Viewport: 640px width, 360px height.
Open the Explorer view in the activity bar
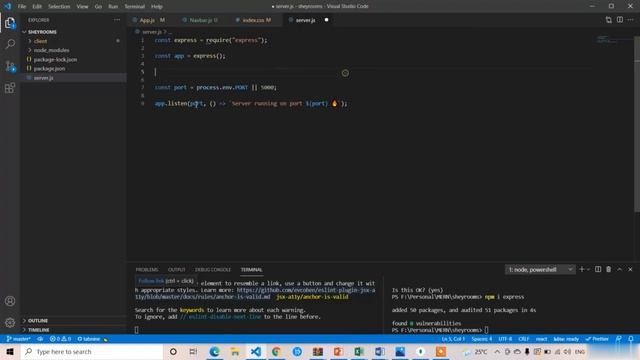pyautogui.click(x=10, y=23)
